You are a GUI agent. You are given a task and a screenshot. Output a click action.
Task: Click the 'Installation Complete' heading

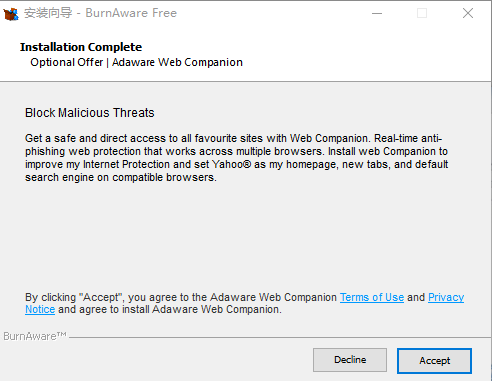coord(81,47)
